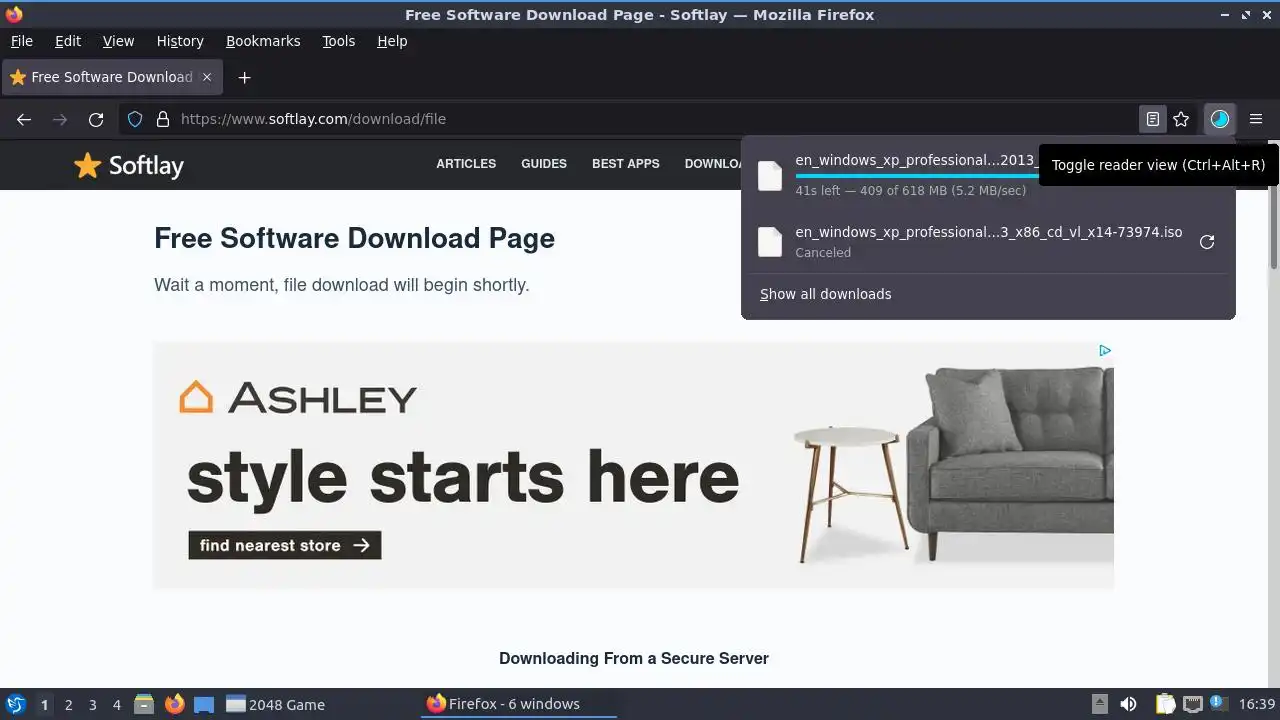Go back using the browser back arrow
Screen dimensions: 1280x720
pyautogui.click(x=24, y=119)
